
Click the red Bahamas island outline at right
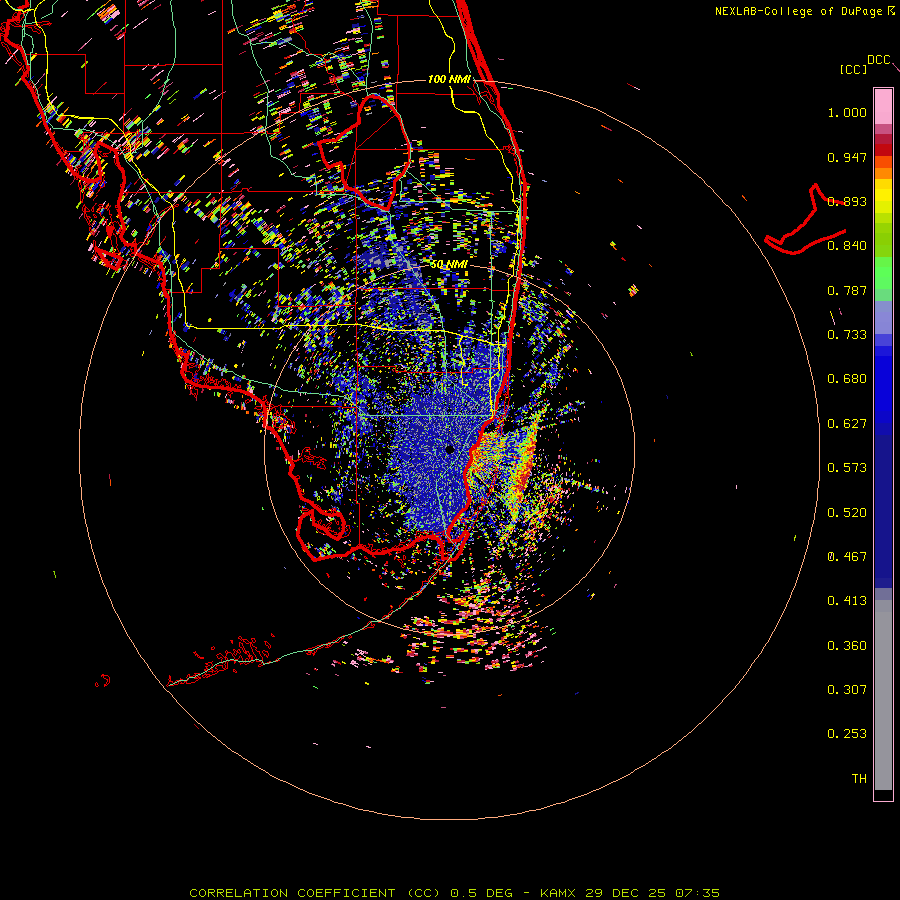pyautogui.click(x=806, y=220)
